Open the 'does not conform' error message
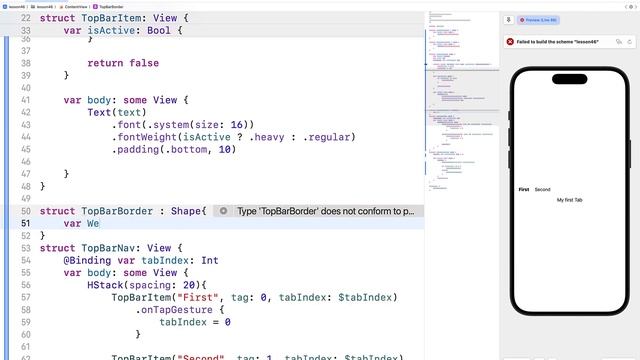This screenshot has height=360, width=640. coord(325,211)
